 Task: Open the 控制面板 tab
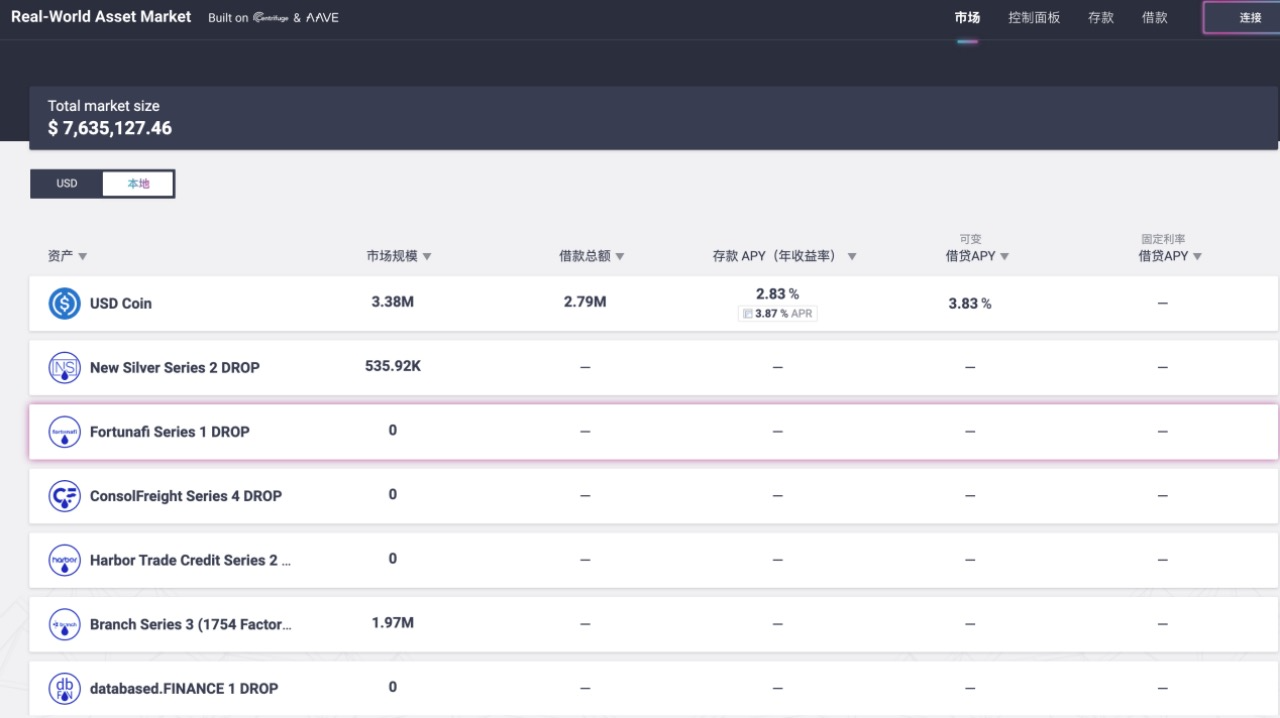click(x=1034, y=18)
